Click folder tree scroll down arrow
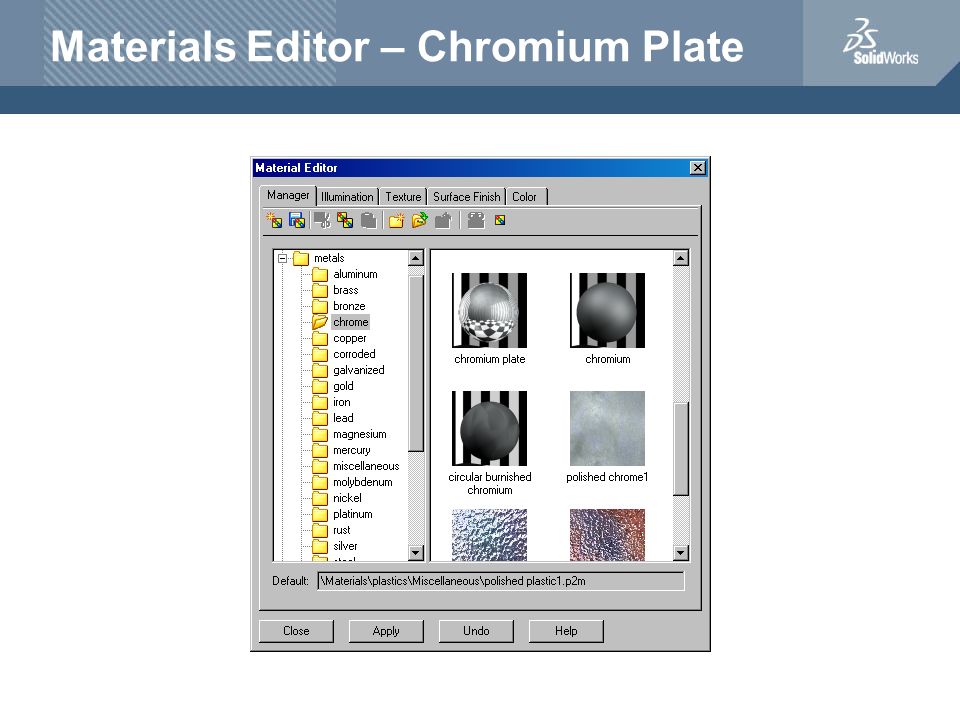The width and height of the screenshot is (960, 720). [x=416, y=553]
